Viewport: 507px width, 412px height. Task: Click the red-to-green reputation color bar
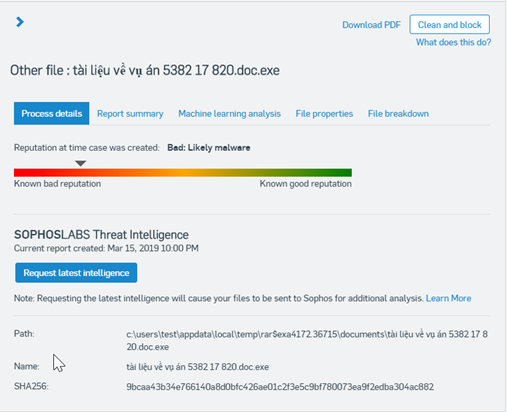[x=183, y=172]
